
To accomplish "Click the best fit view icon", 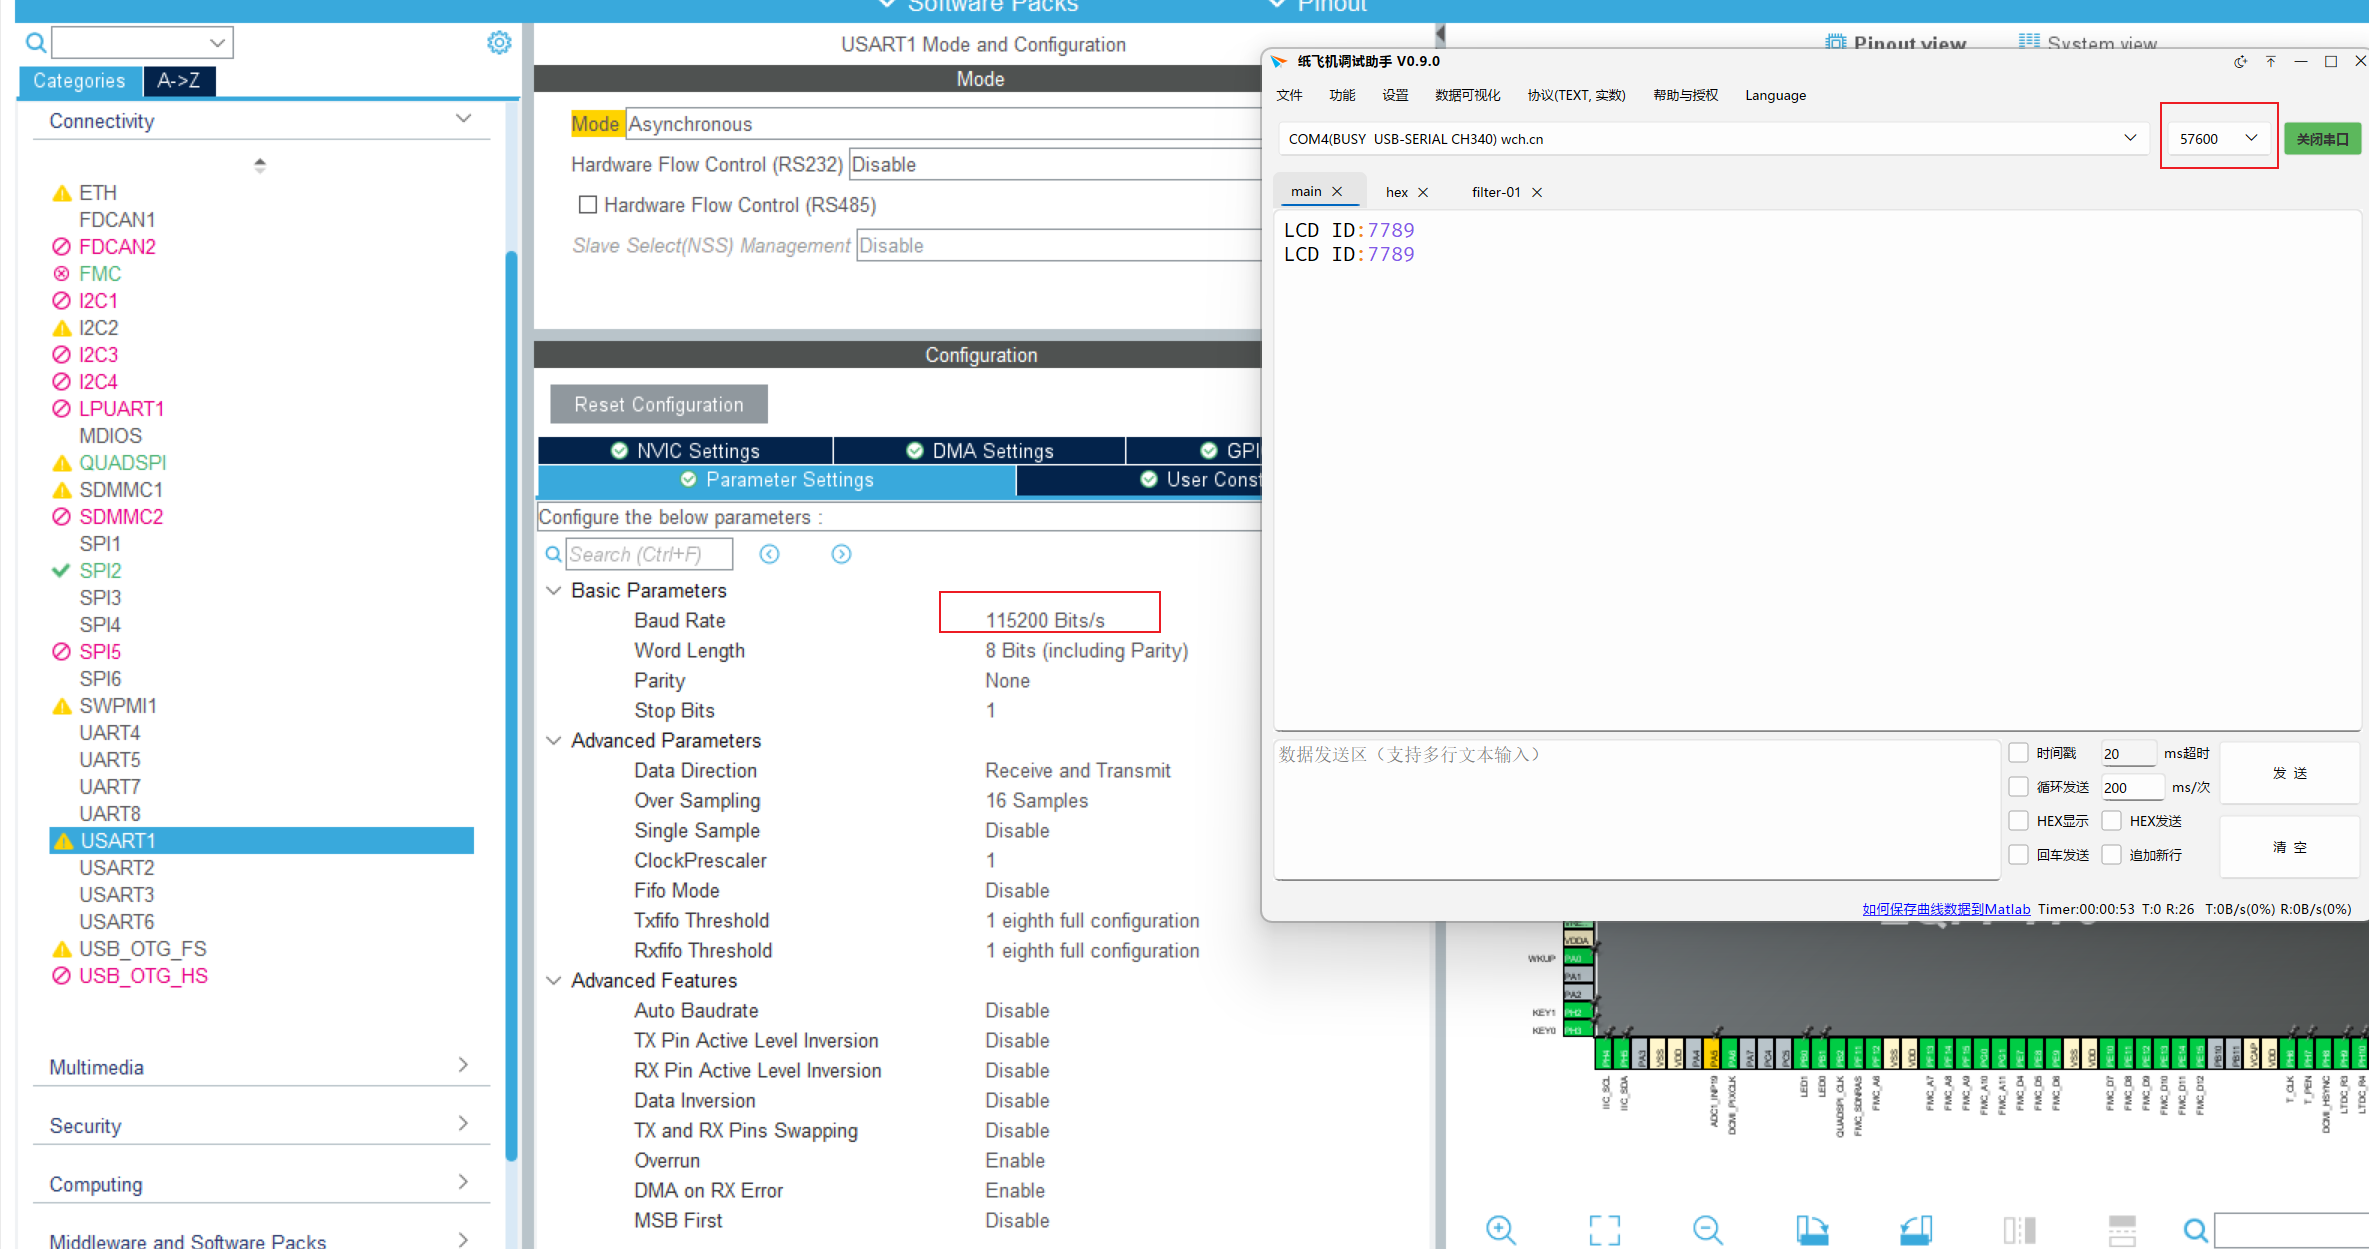I will pyautogui.click(x=1604, y=1230).
